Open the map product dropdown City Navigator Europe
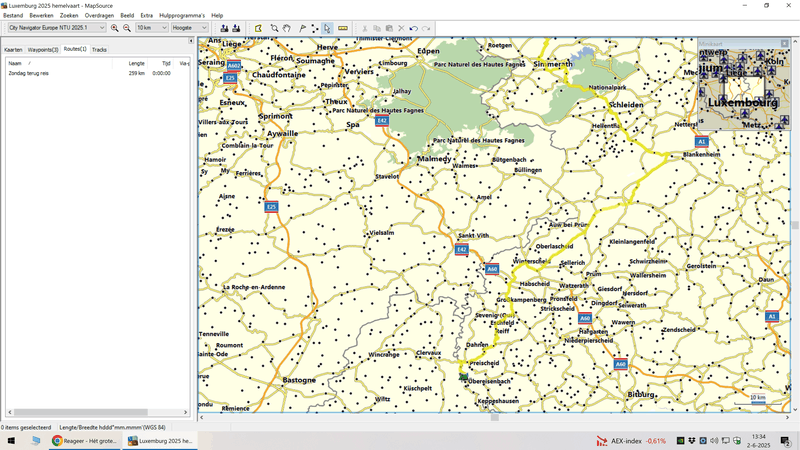 click(57, 28)
